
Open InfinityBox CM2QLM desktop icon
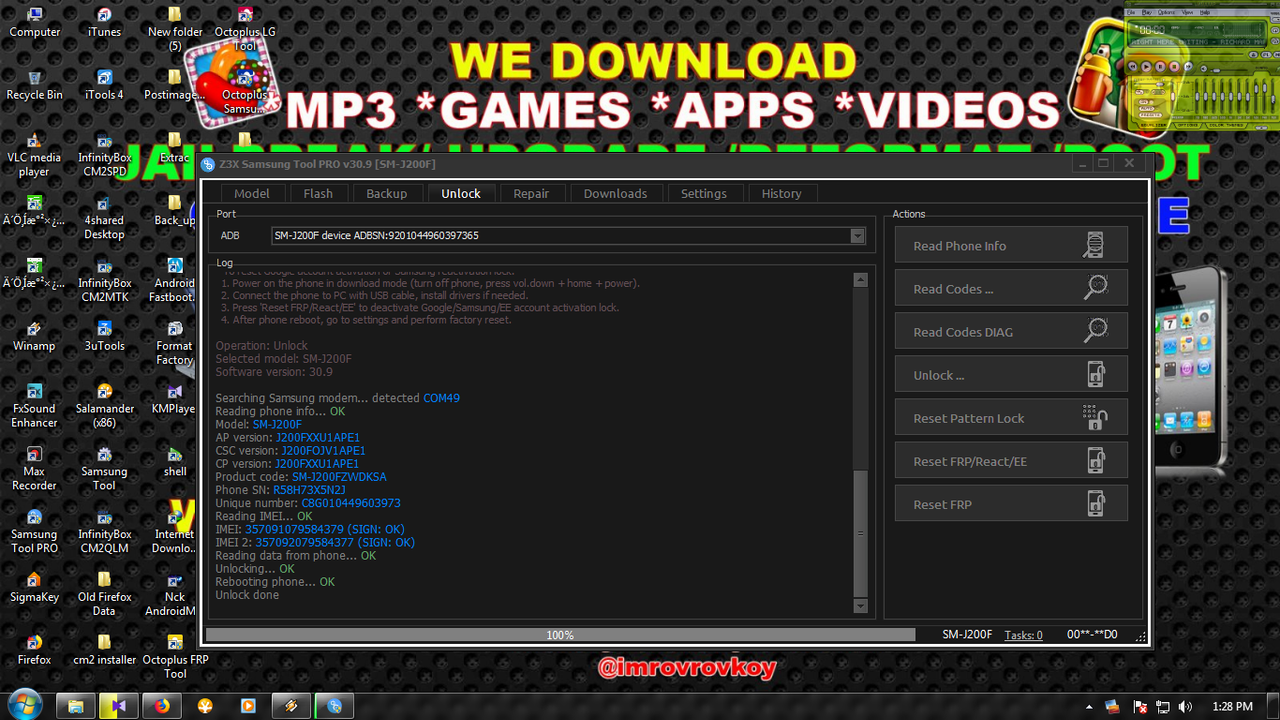tap(104, 533)
